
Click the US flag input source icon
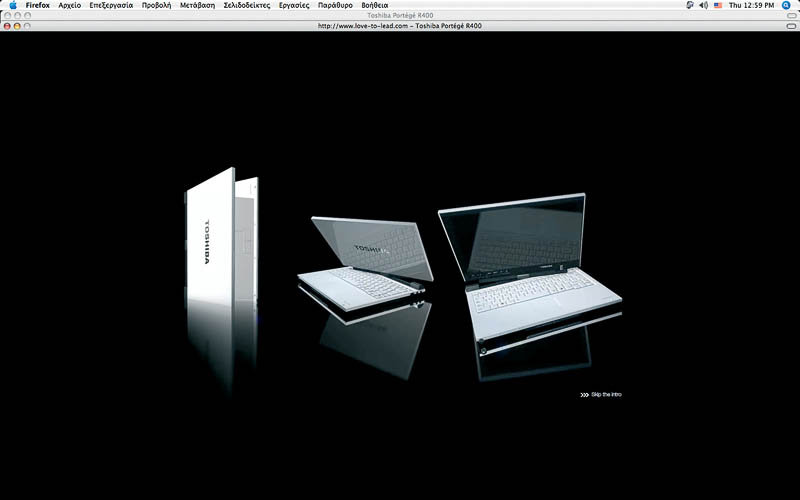pyautogui.click(x=718, y=5)
